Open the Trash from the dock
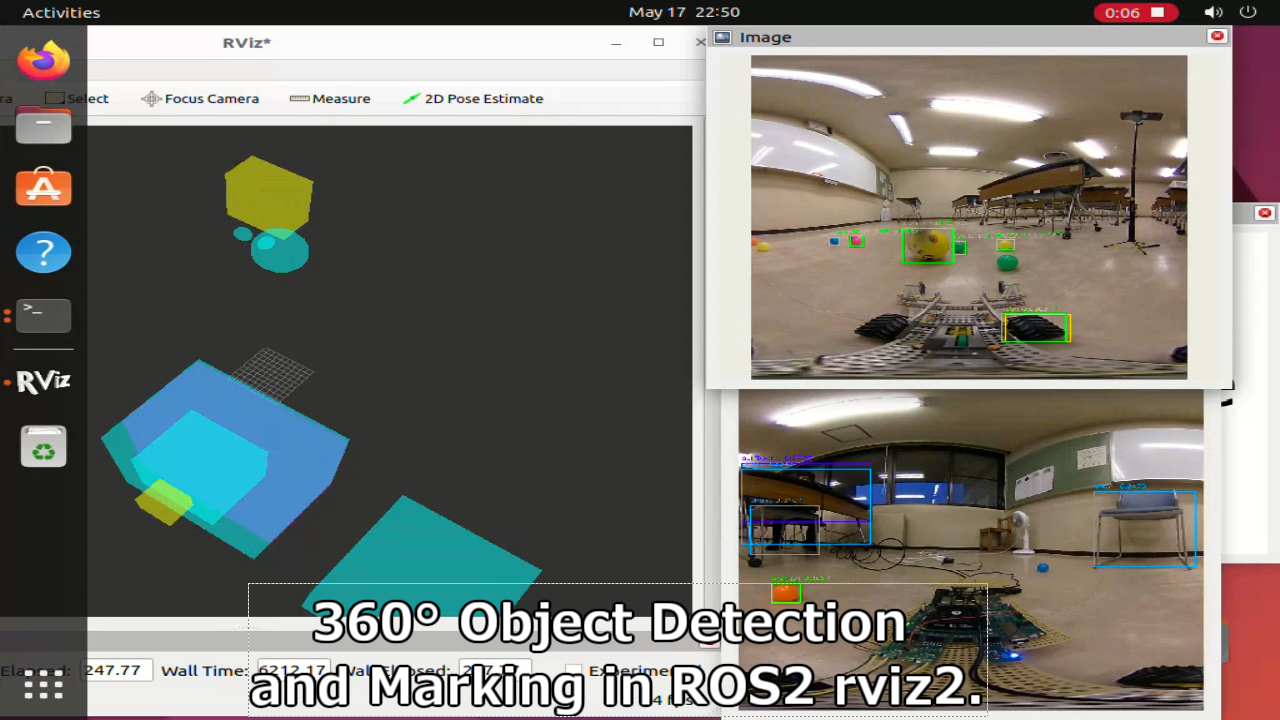The width and height of the screenshot is (1280, 720). [x=43, y=446]
